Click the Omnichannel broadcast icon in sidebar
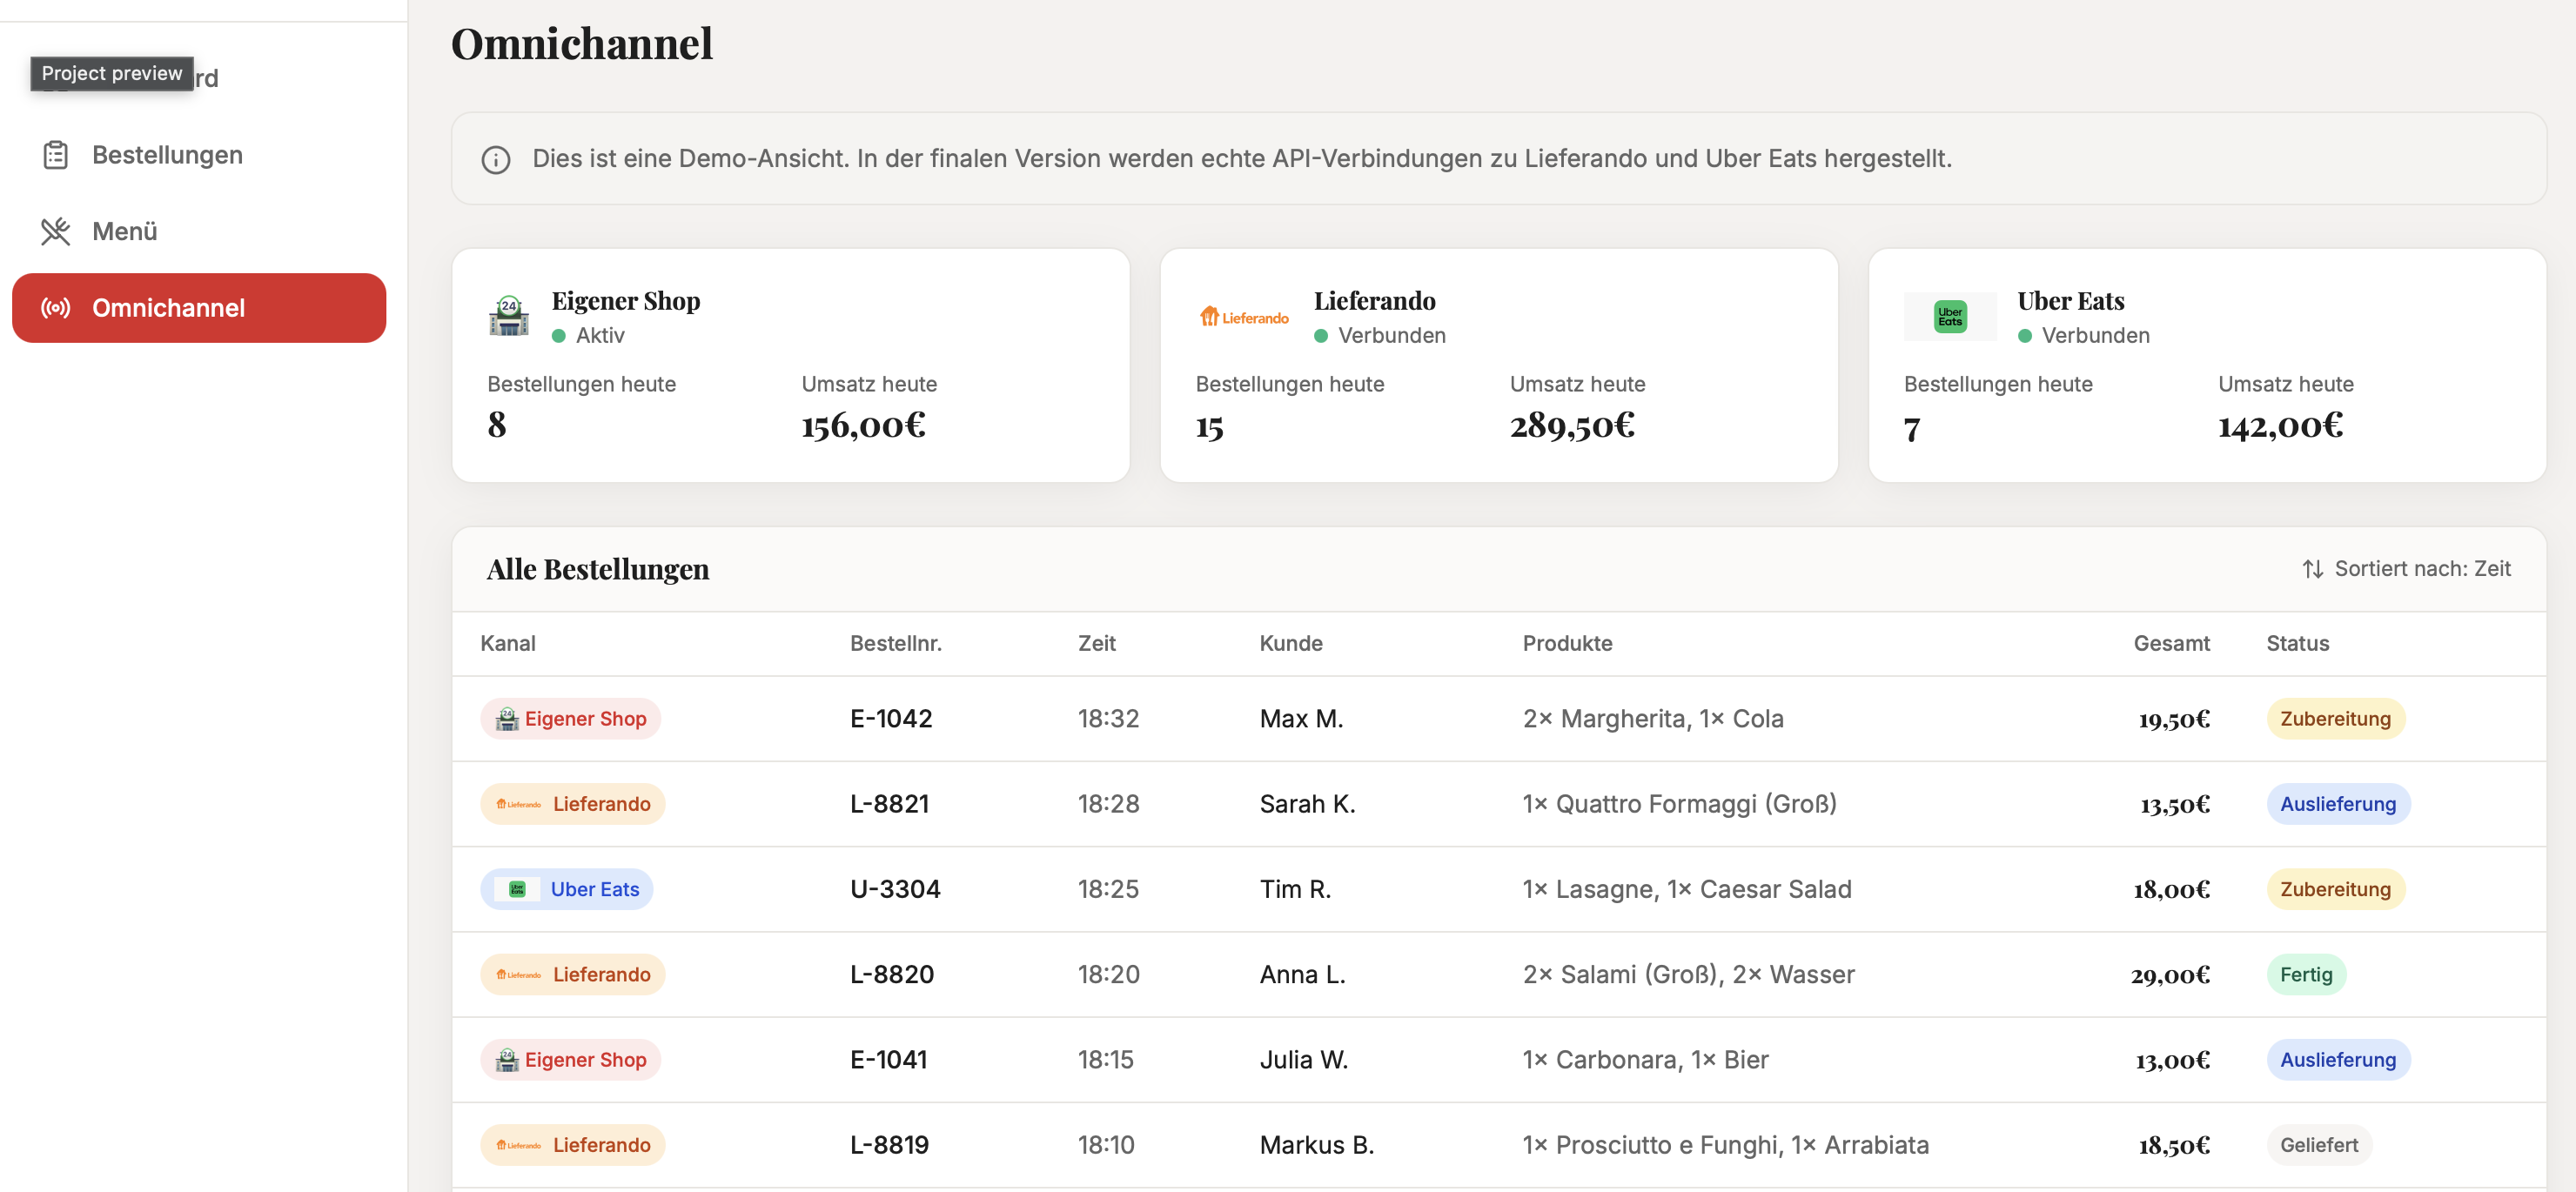This screenshot has width=2576, height=1192. [55, 308]
